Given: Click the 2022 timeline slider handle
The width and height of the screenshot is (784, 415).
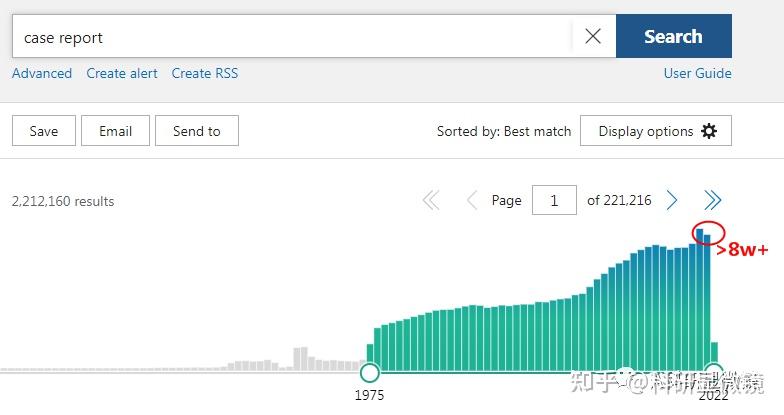Looking at the screenshot, I should 713,371.
